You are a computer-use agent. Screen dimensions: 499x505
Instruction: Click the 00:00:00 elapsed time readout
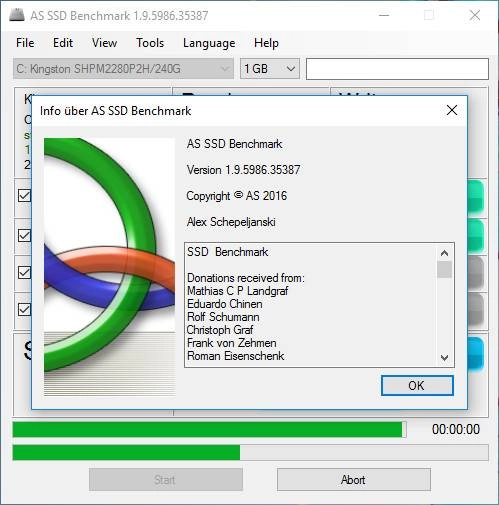pyautogui.click(x=456, y=429)
